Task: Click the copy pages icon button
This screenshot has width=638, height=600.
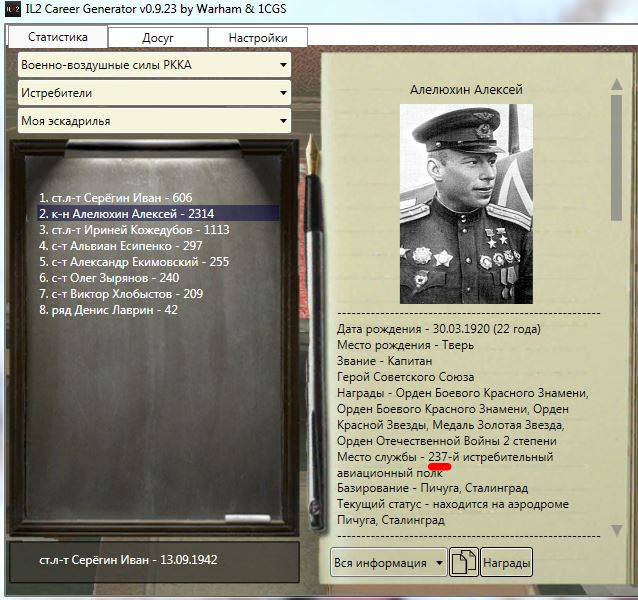Action: [x=463, y=562]
